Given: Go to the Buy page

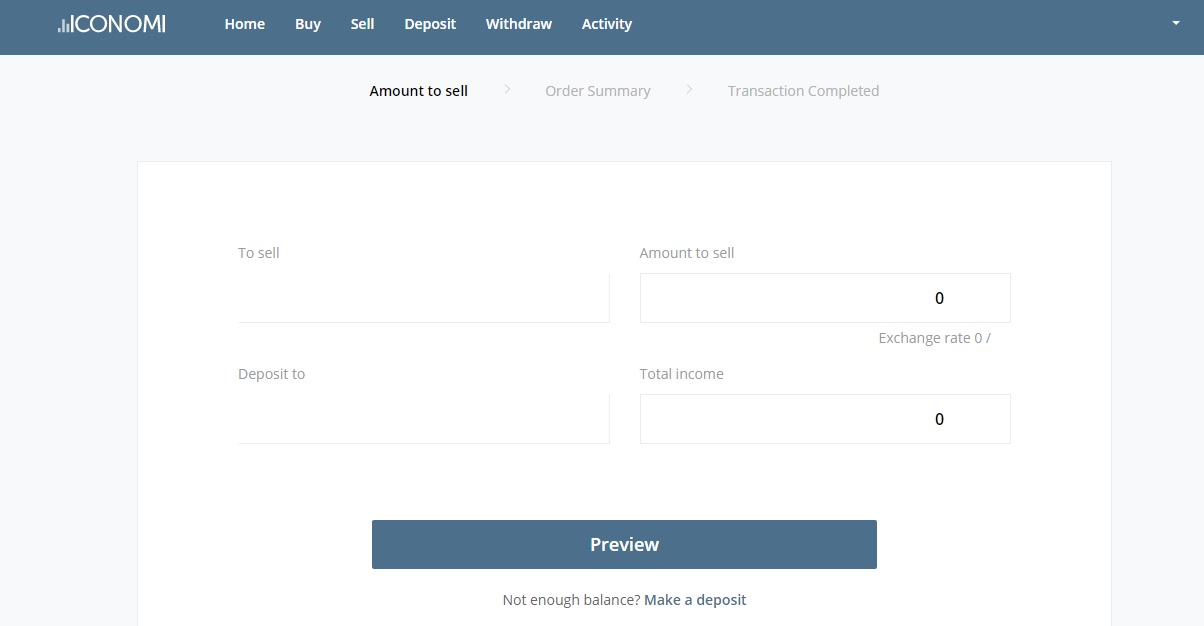Looking at the screenshot, I should (x=308, y=24).
